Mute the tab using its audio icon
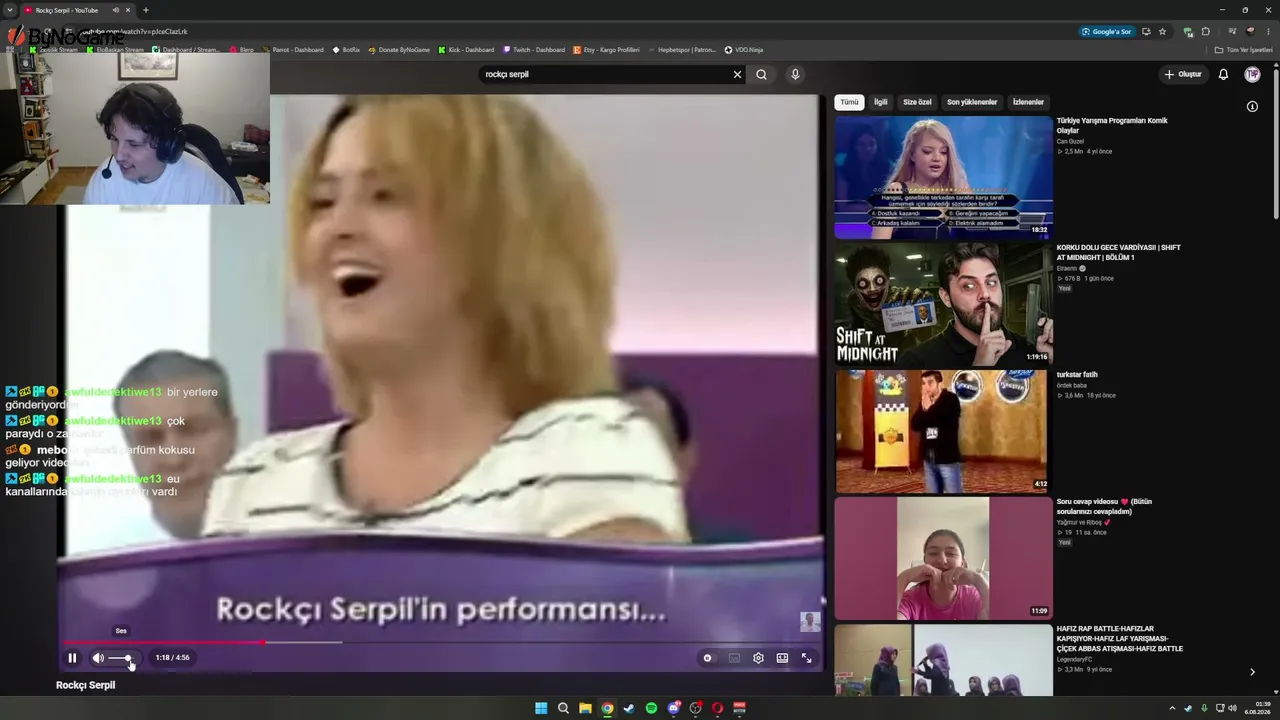Screen dimensions: 1280x720 click(x=116, y=10)
